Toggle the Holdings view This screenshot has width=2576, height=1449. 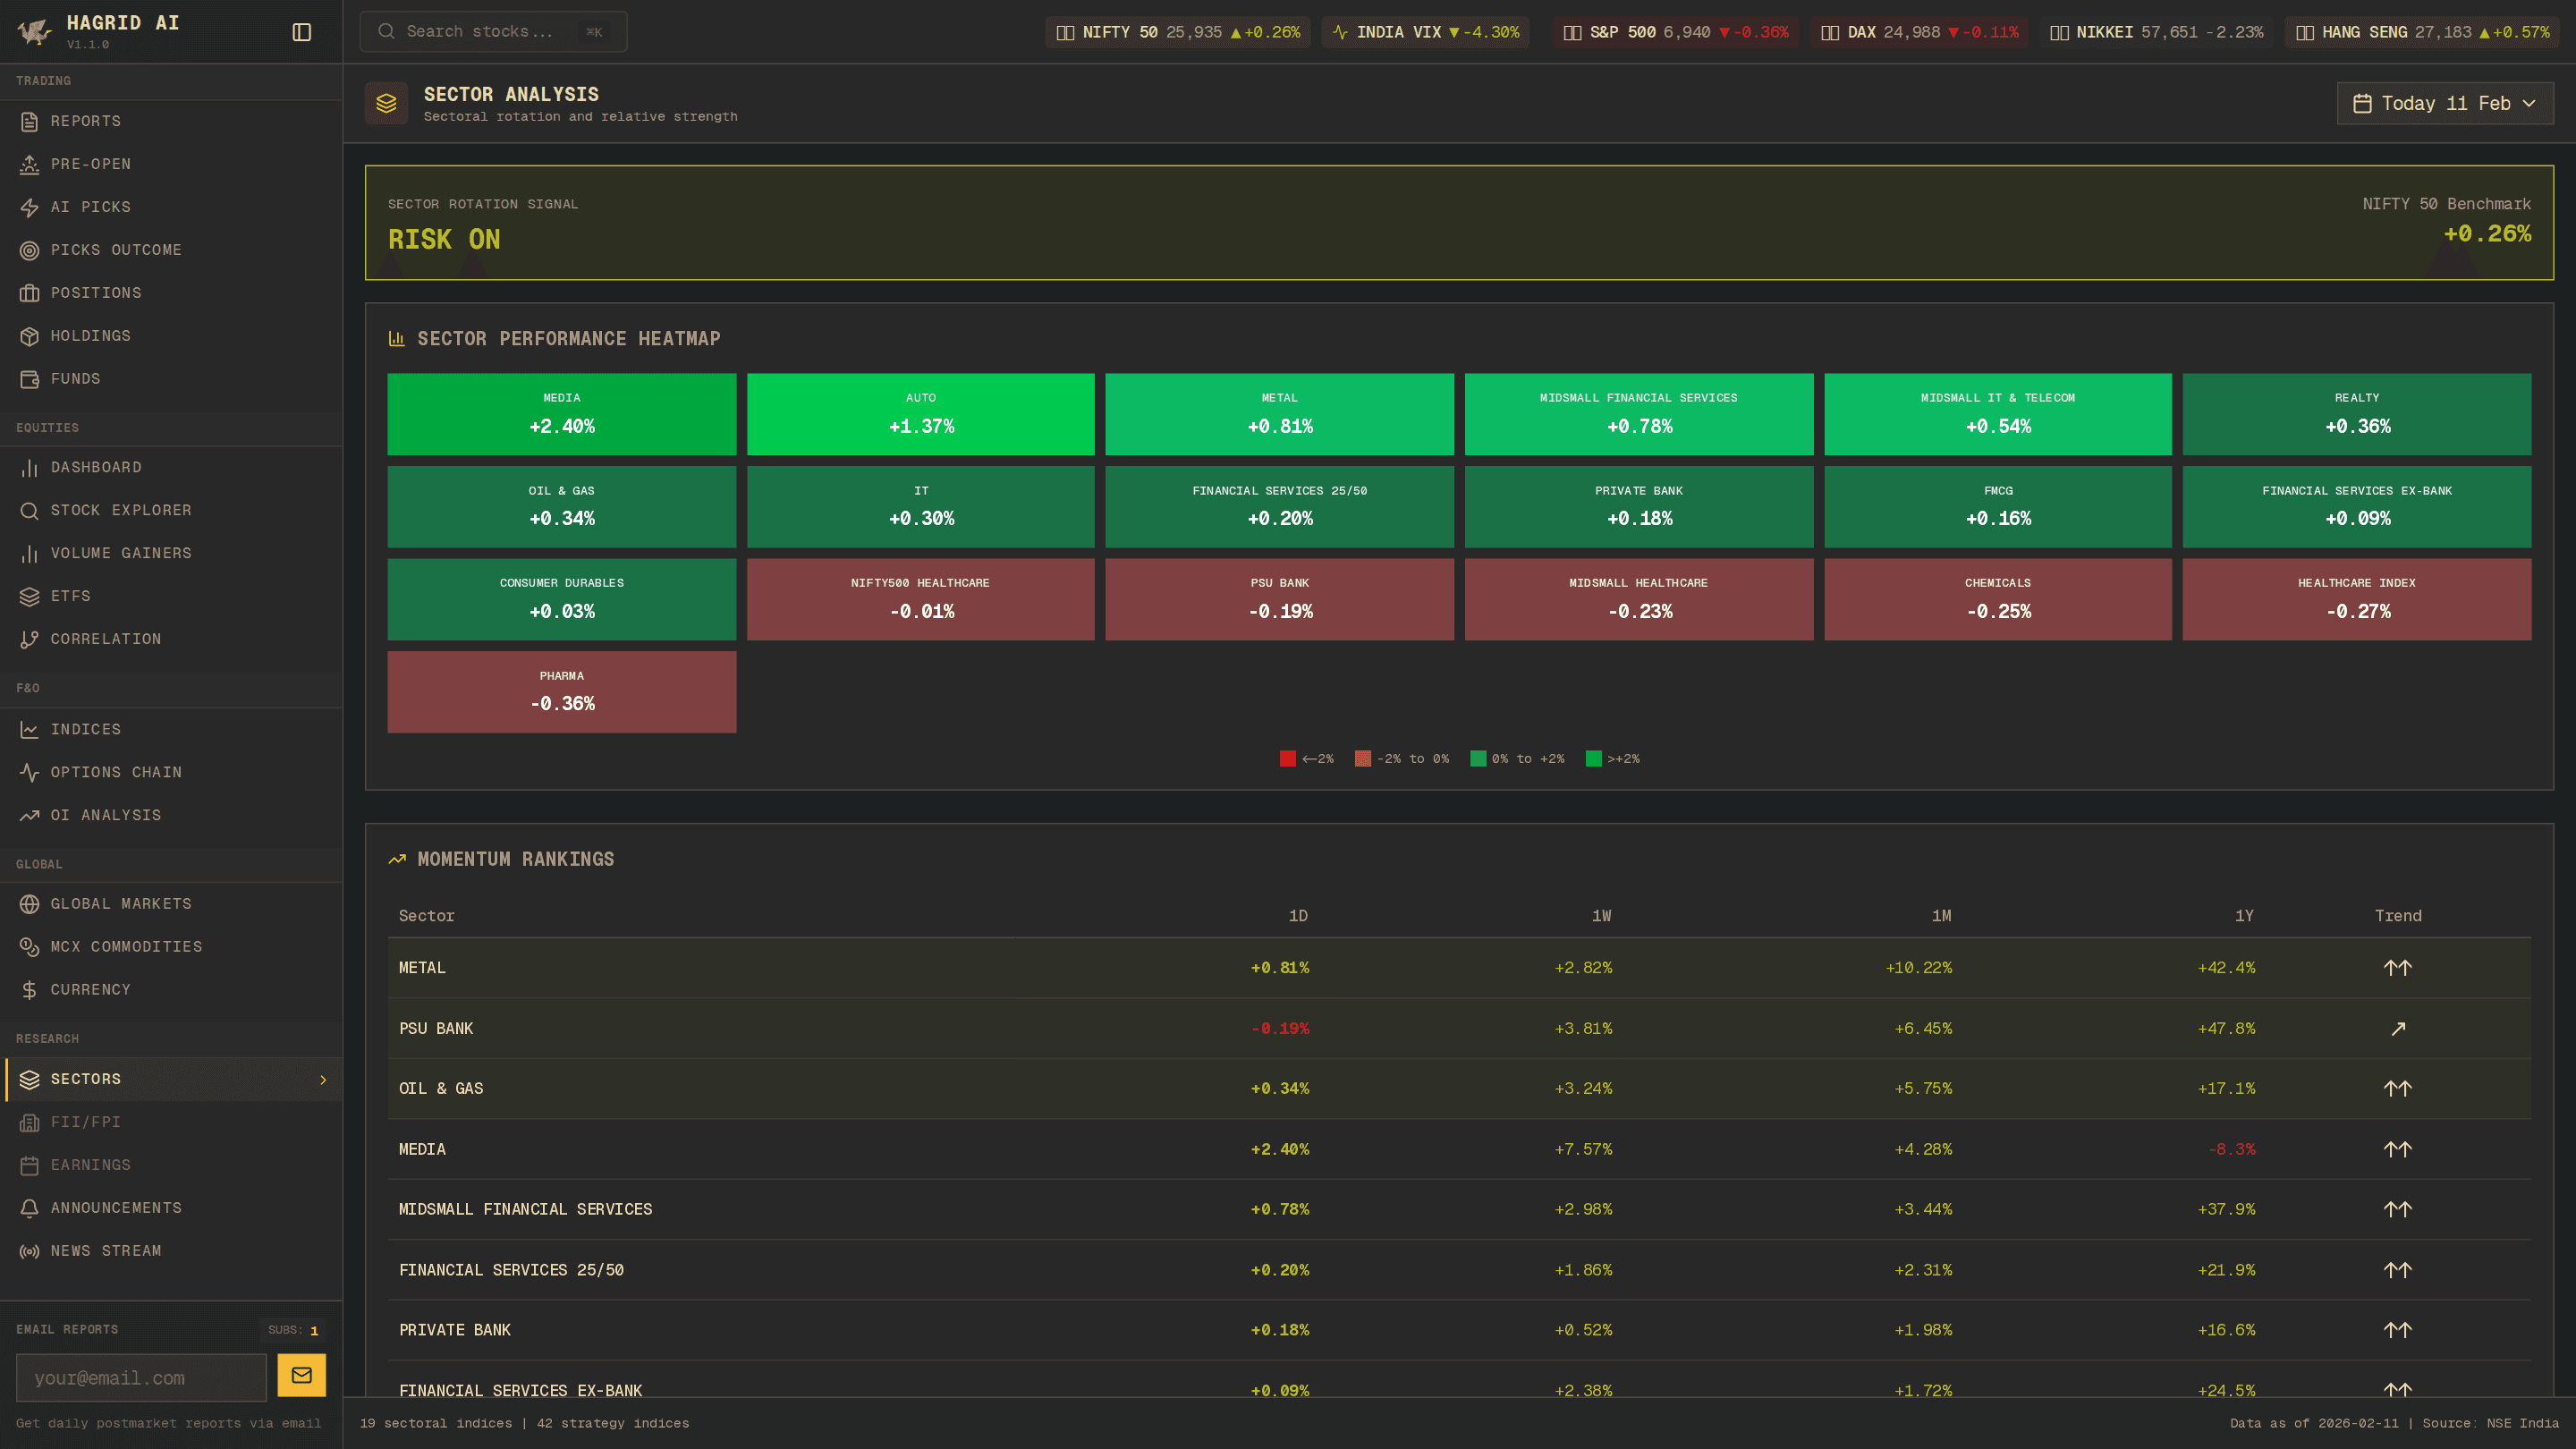90,336
